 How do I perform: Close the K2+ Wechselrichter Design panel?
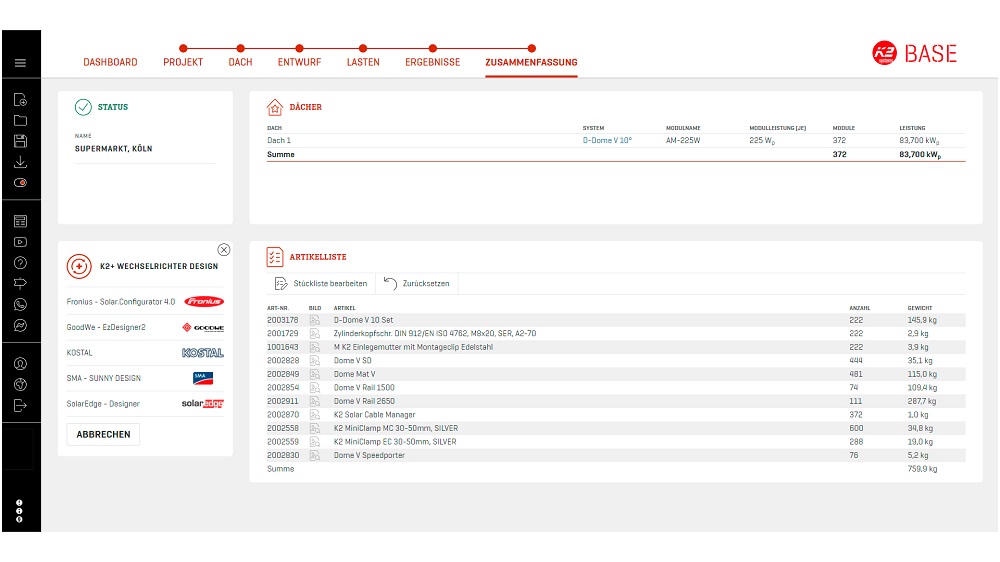223,250
